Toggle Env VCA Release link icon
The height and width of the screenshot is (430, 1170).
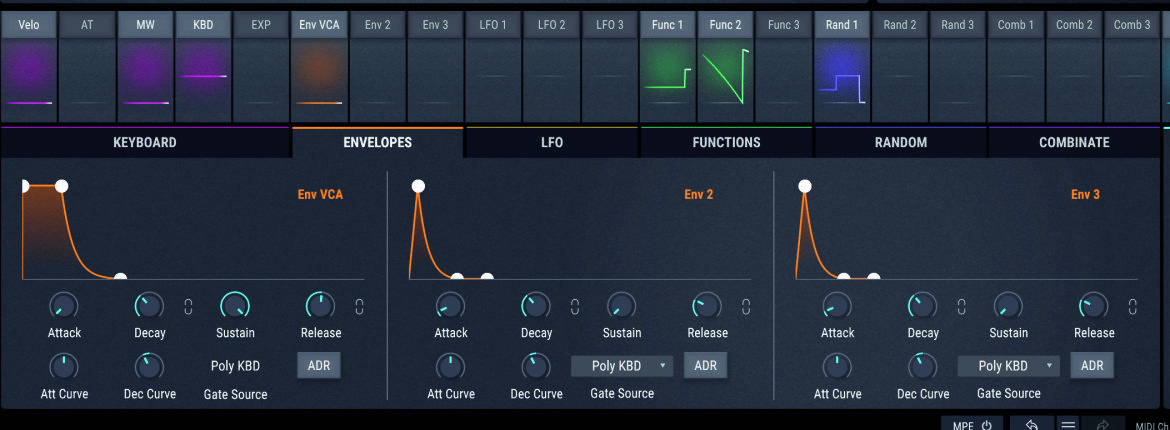(x=360, y=306)
